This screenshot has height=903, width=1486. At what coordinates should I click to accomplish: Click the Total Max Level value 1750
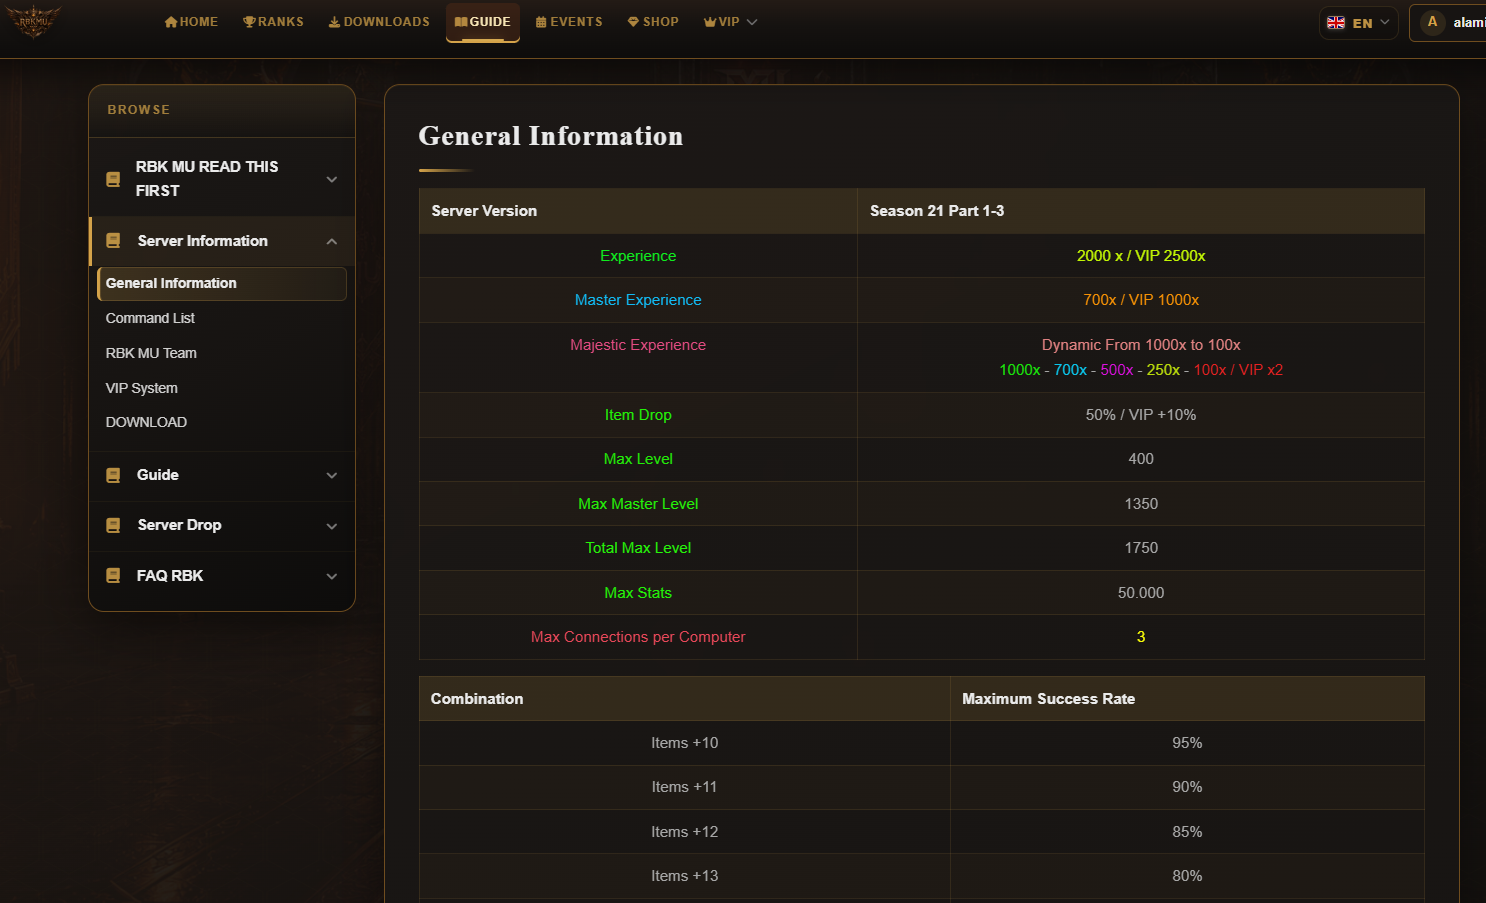[1141, 548]
